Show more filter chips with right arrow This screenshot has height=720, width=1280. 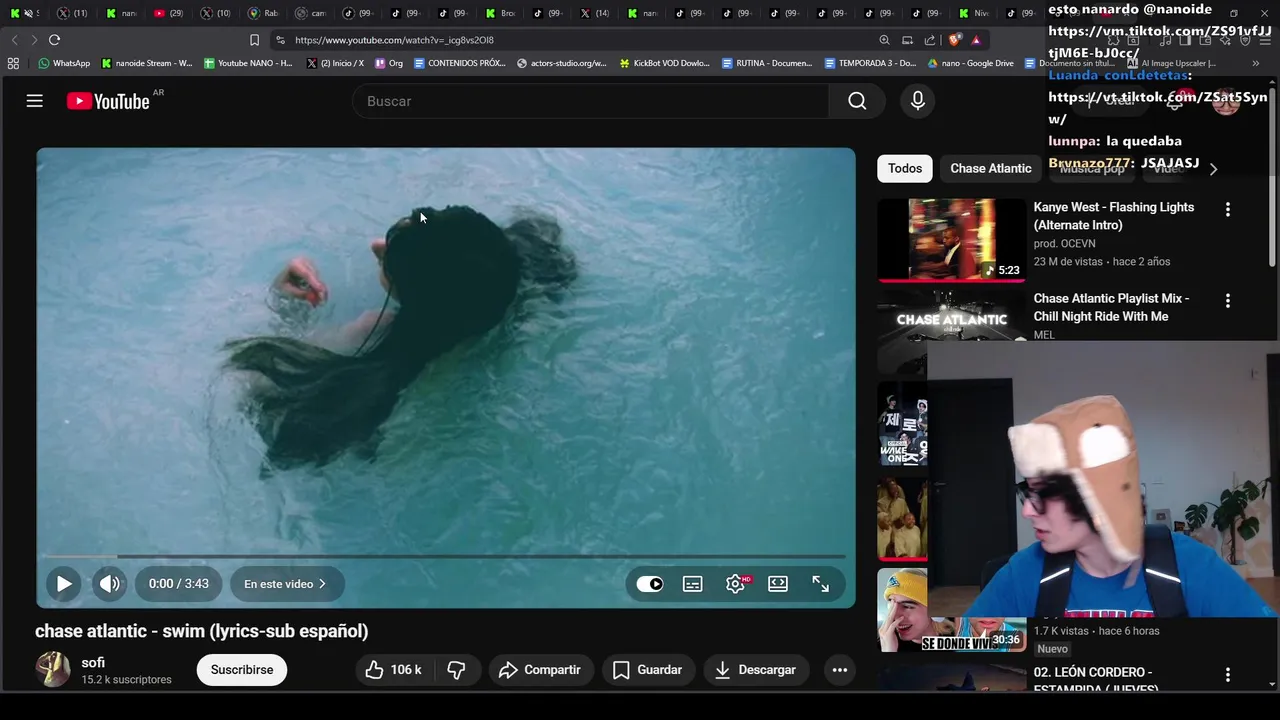[x=1213, y=169]
